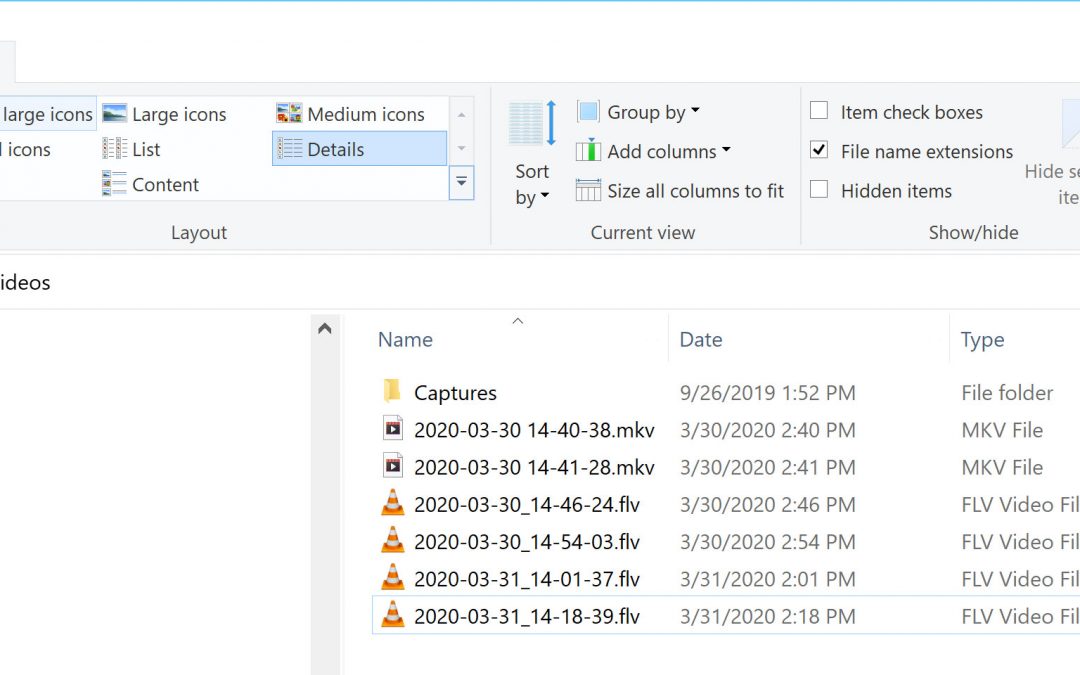Image resolution: width=1080 pixels, height=675 pixels.
Task: Click the MKV file icon for 2020-03-30 14-40-38.mkv
Action: tap(393, 430)
